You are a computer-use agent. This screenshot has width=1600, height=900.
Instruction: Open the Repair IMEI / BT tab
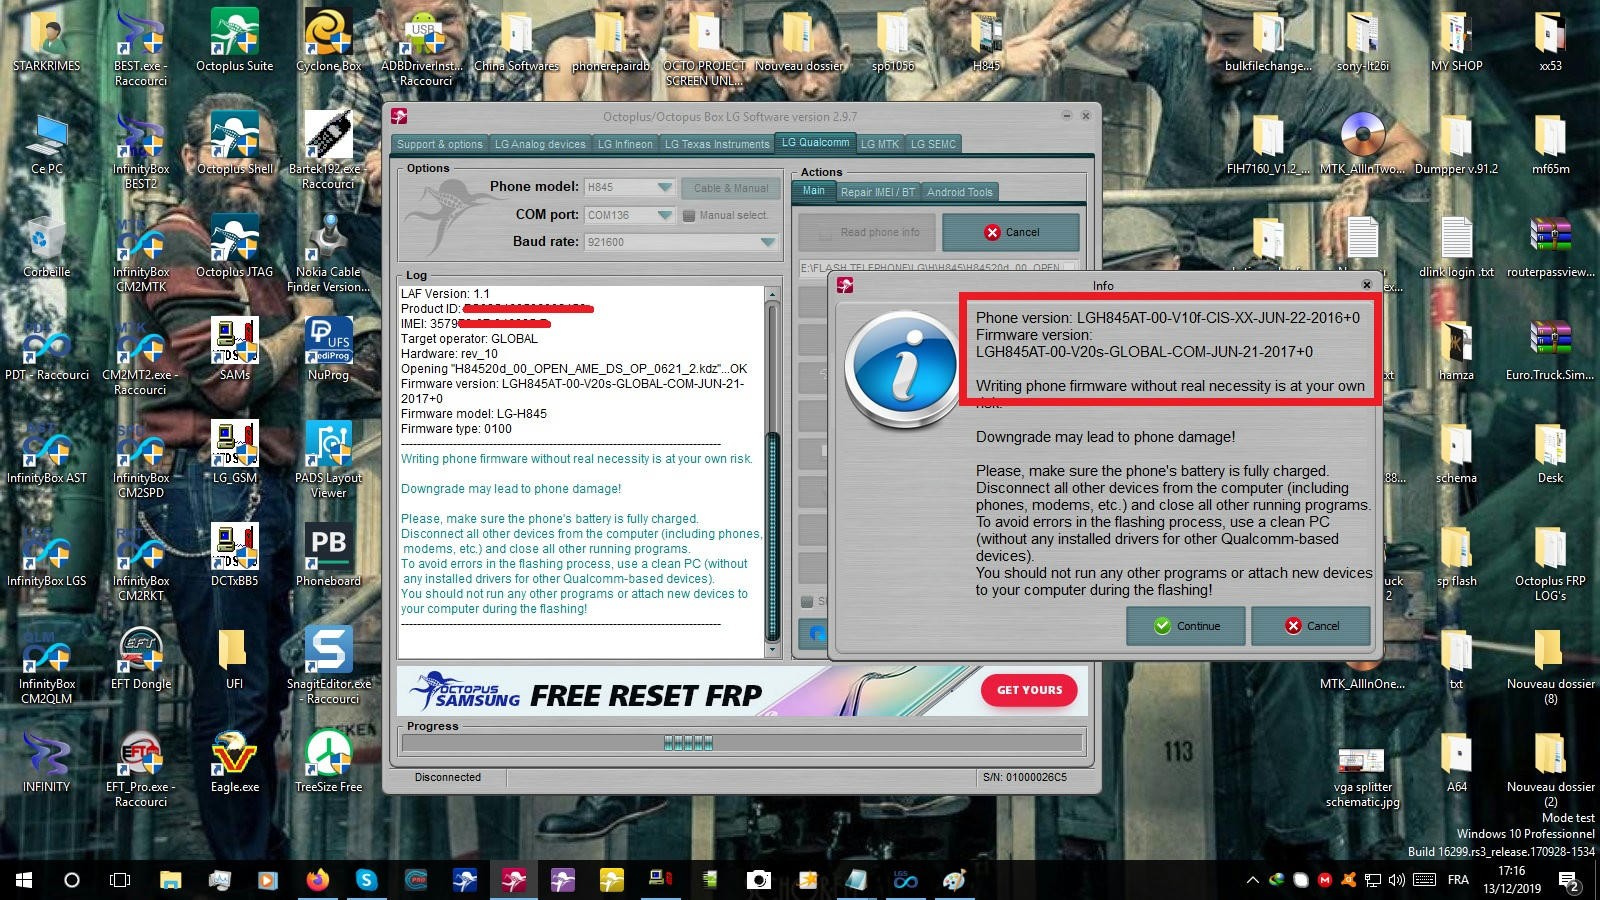(x=877, y=192)
